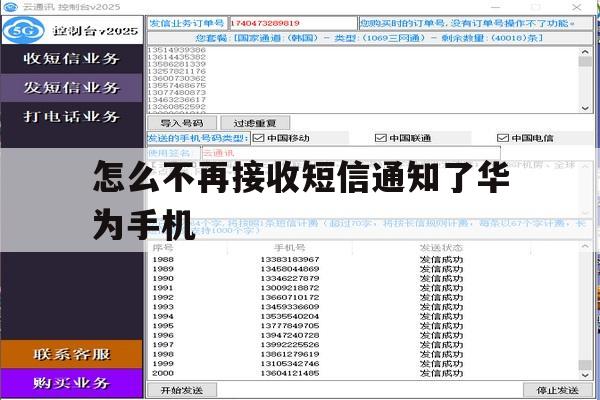Click results table scrollbar down arrow

(585, 375)
